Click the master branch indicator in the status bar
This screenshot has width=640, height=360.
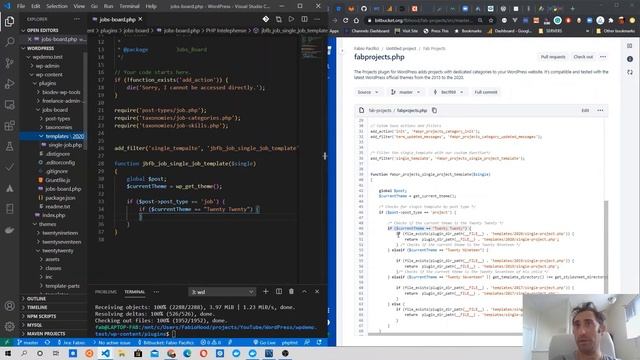[28, 342]
